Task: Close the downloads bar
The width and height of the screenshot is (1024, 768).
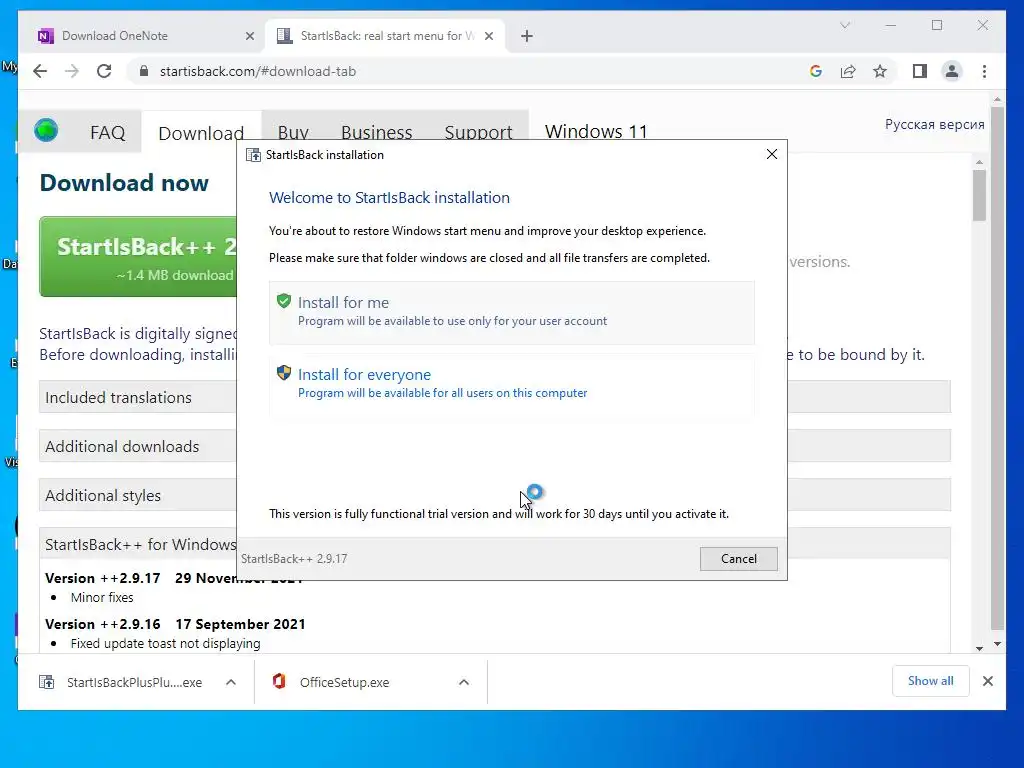Action: coord(987,681)
